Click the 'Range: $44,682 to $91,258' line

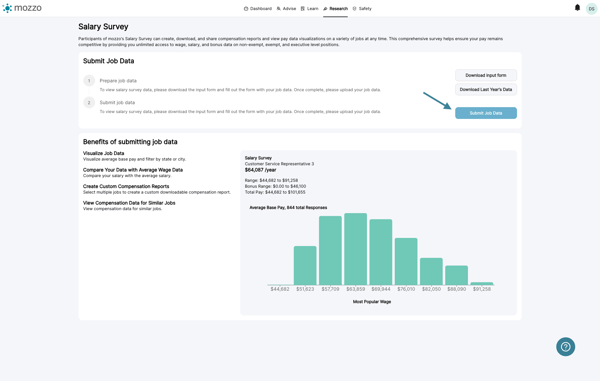[x=271, y=180]
